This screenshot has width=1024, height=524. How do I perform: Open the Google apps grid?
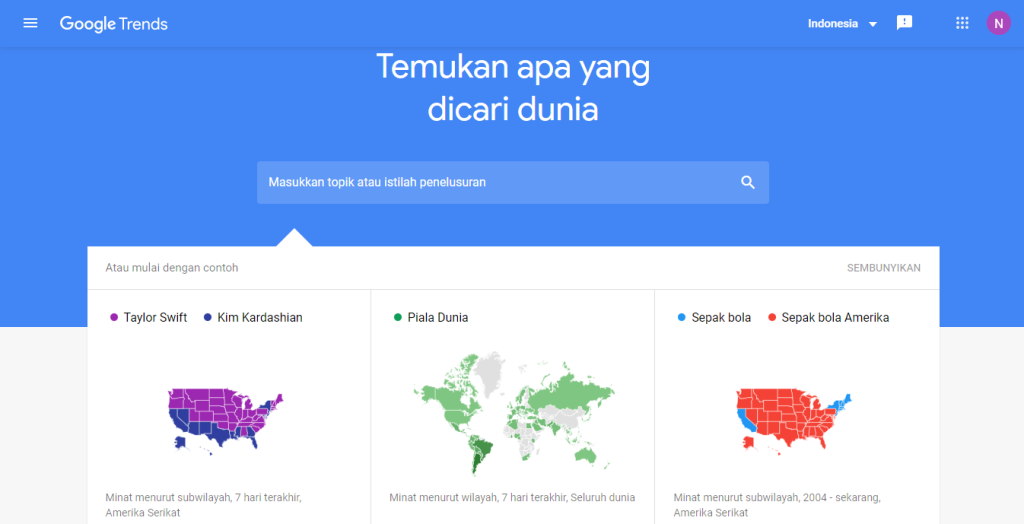click(x=962, y=24)
